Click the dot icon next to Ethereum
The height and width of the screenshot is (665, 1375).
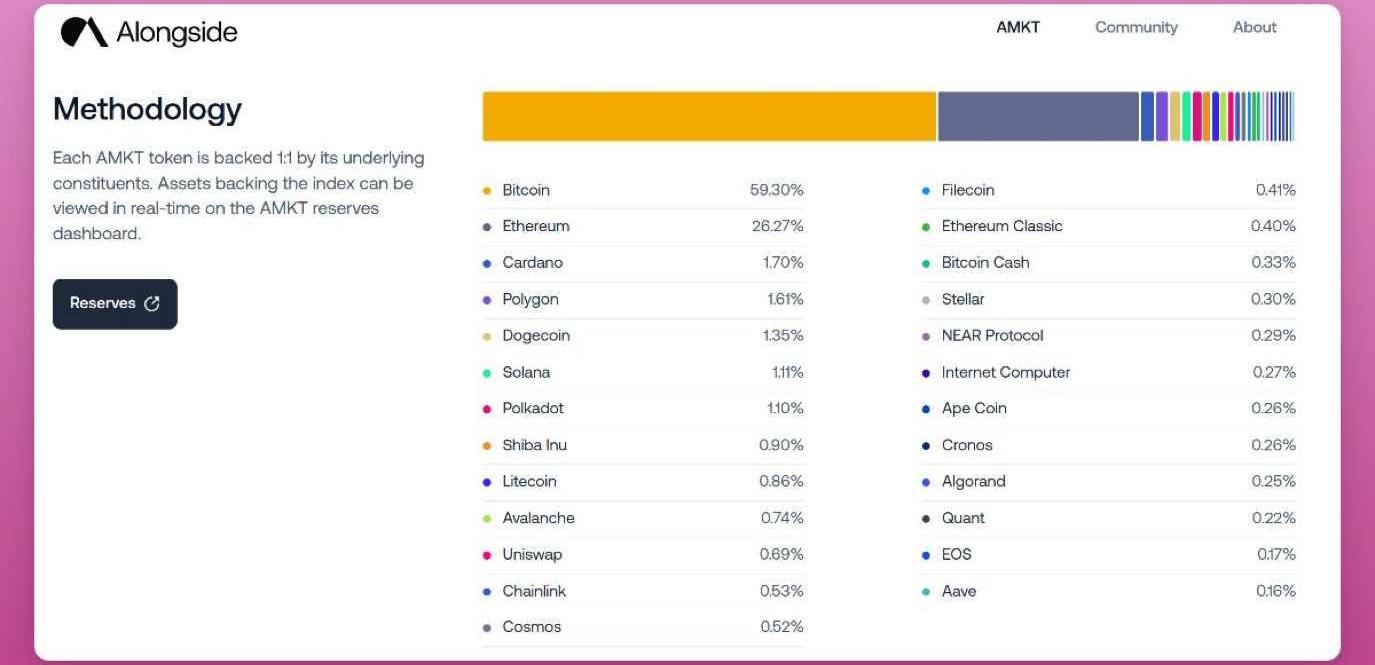[x=487, y=227]
